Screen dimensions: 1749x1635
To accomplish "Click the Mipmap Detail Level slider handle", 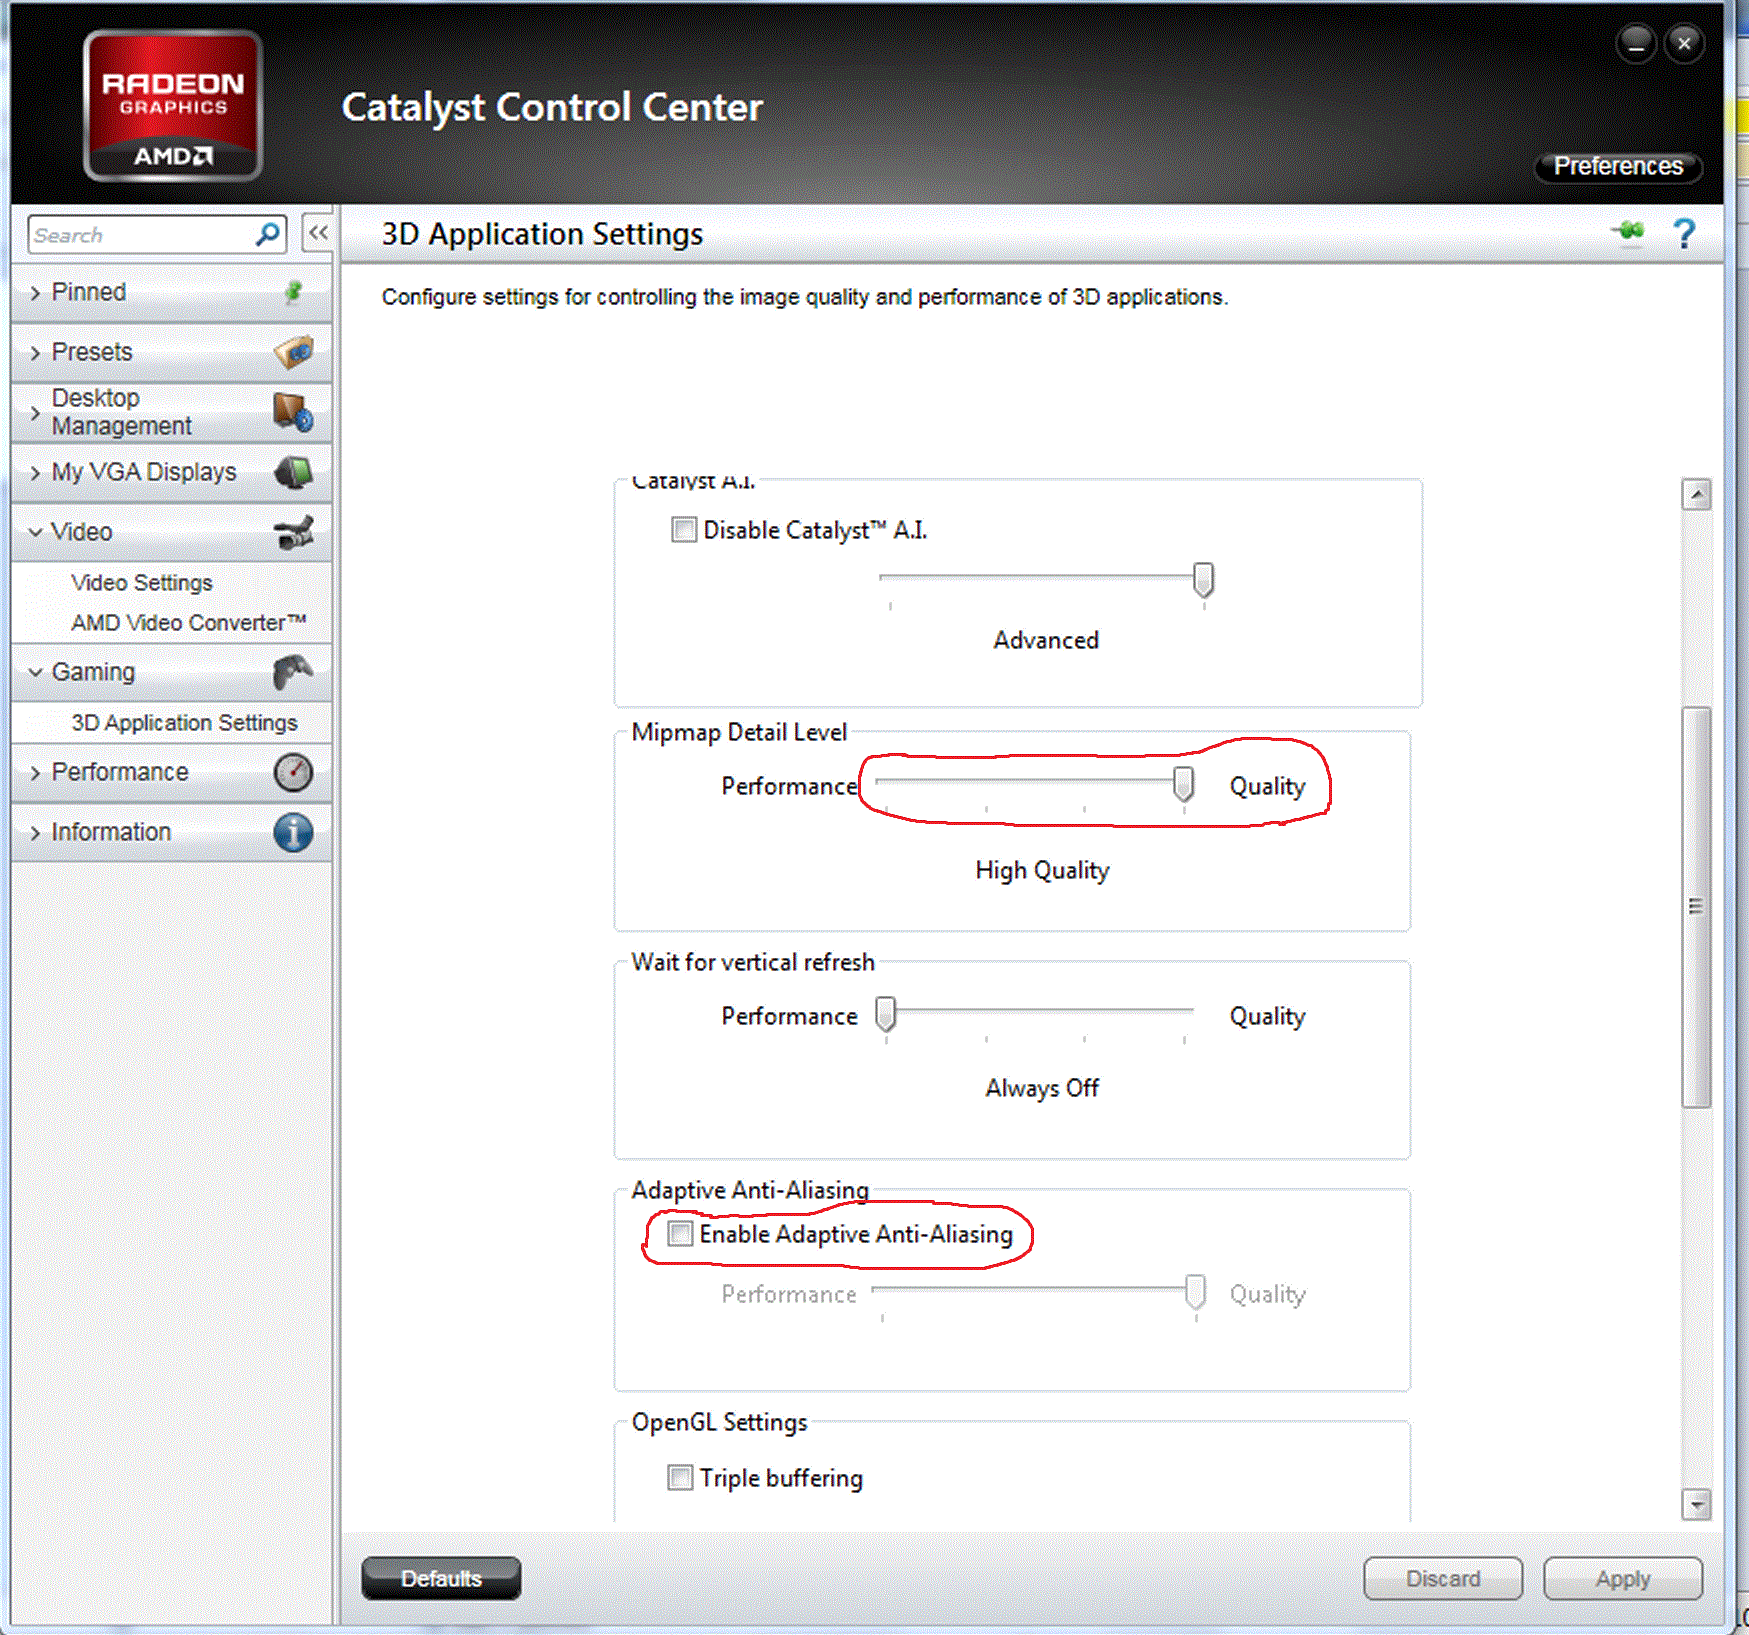I will click(1184, 785).
